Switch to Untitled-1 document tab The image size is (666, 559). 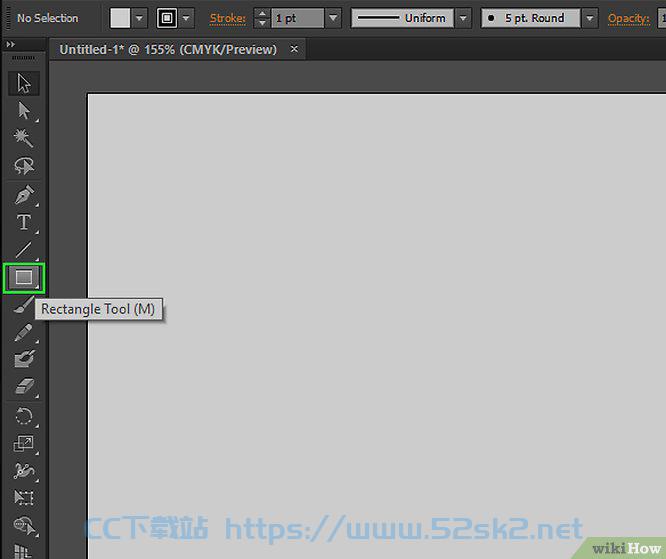pos(168,50)
